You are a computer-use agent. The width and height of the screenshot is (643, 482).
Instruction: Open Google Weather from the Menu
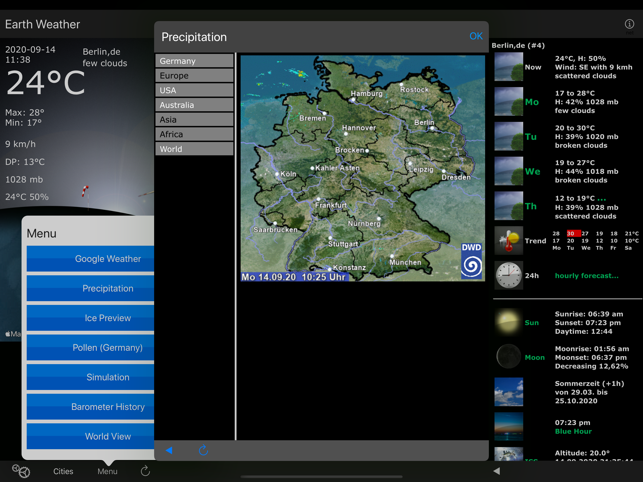[x=91, y=259]
